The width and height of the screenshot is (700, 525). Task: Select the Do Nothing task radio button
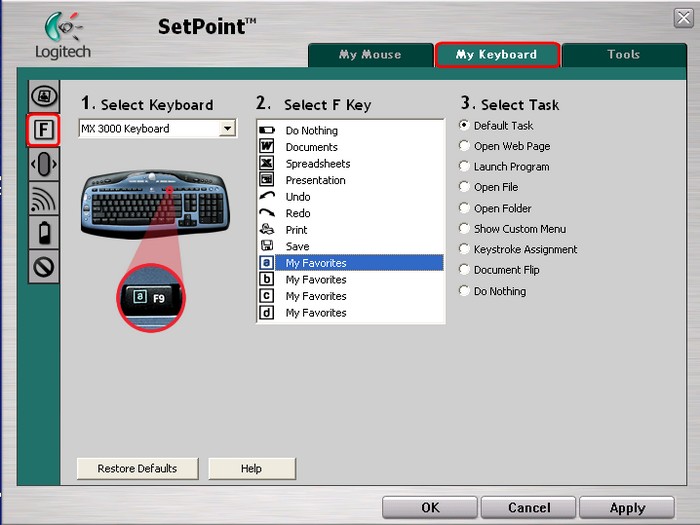(x=464, y=291)
